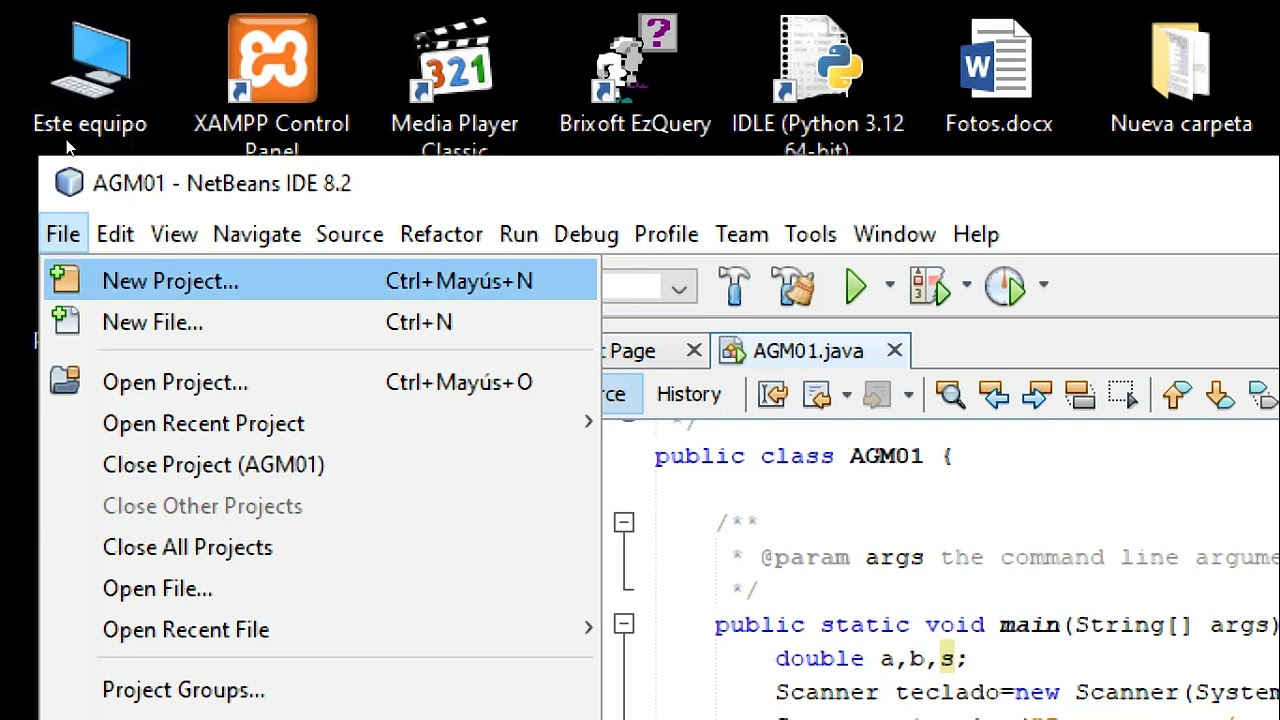Screen dimensions: 1280x720
Task: Click the Next Bookmark icon
Action: tap(1220, 395)
